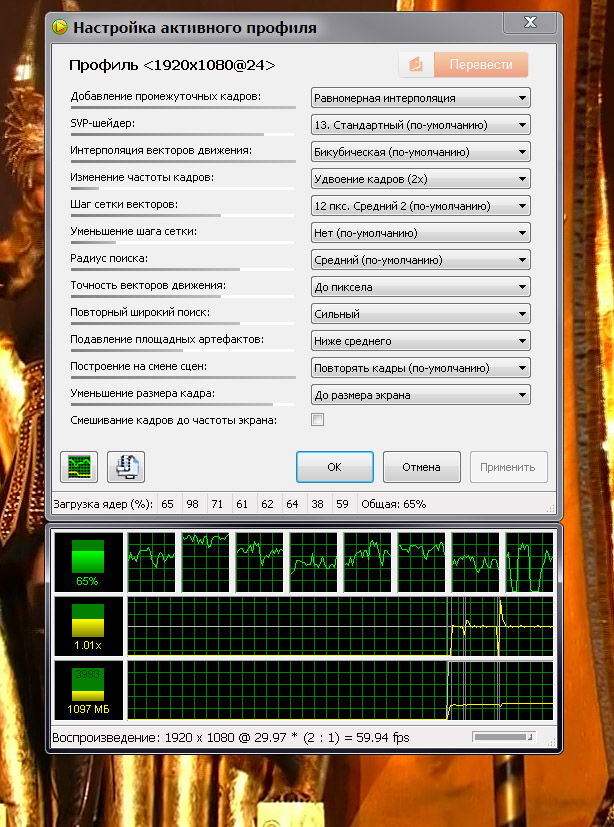The height and width of the screenshot is (827, 614).
Task: Click the 65% CPU load indicator
Action: (88, 561)
